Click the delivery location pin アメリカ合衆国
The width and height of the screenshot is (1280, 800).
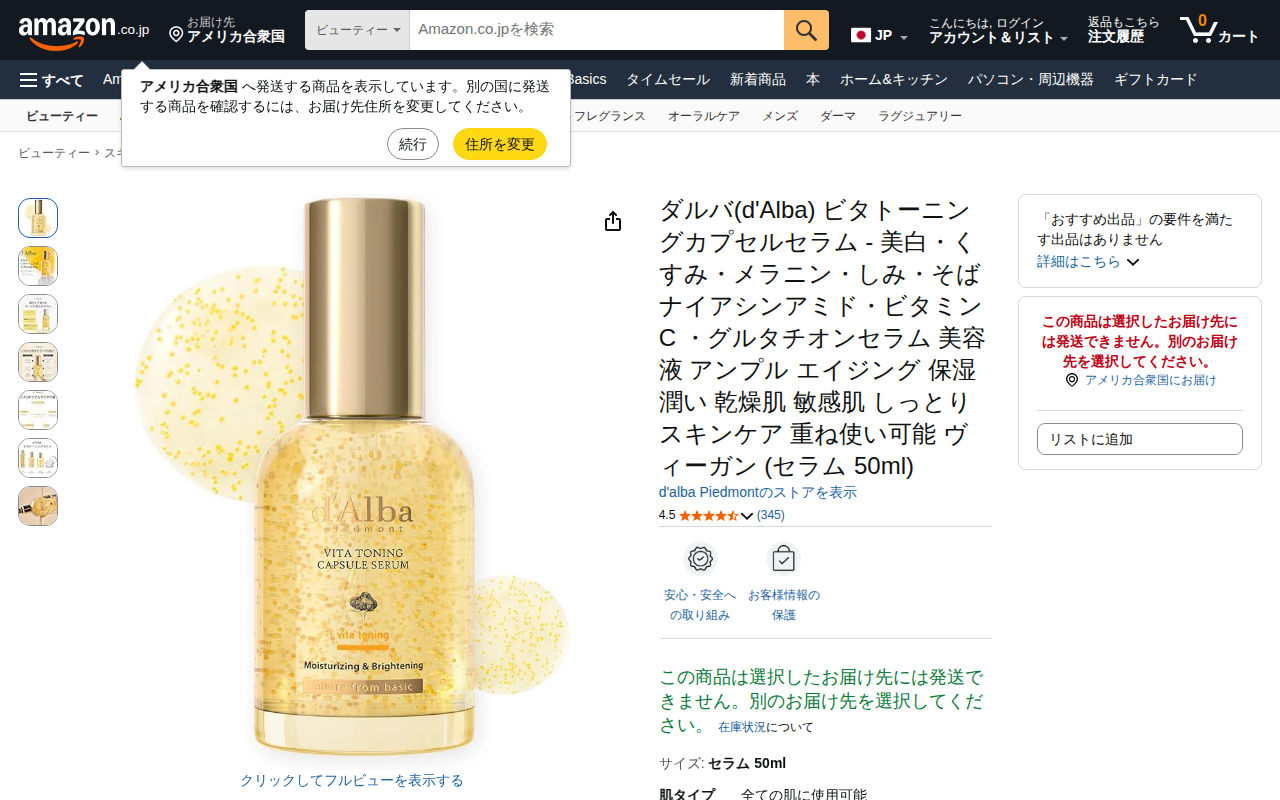click(227, 30)
